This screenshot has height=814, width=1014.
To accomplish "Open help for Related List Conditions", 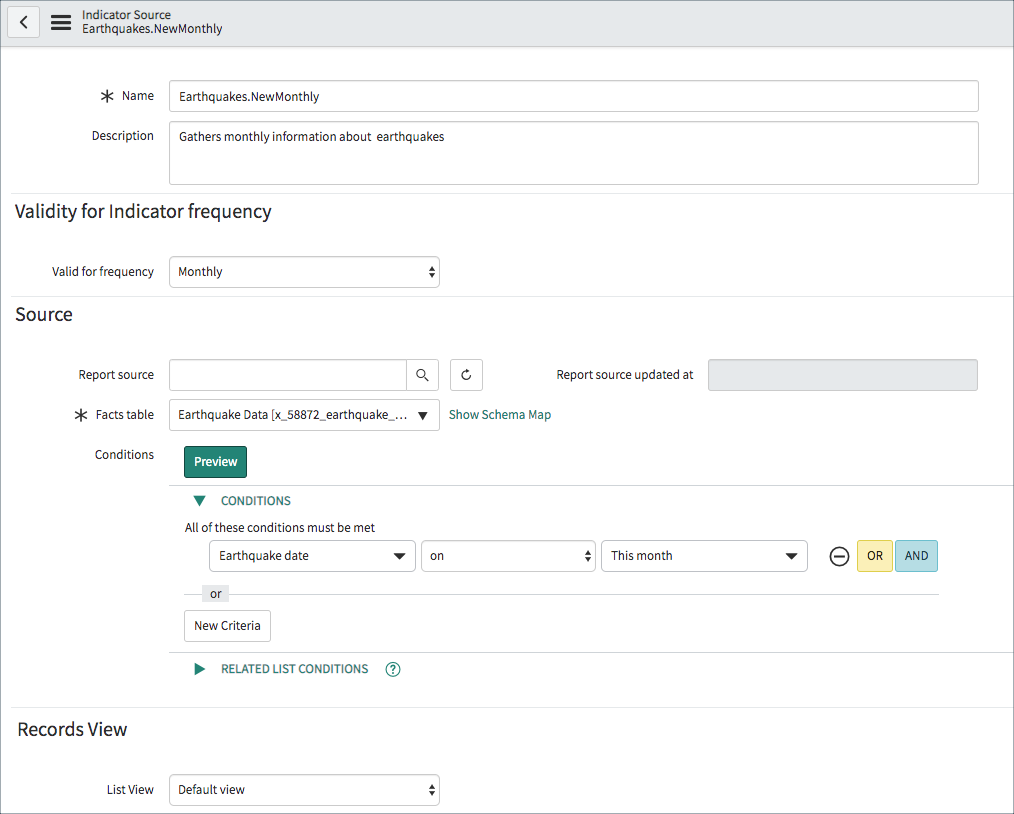I will 392,668.
